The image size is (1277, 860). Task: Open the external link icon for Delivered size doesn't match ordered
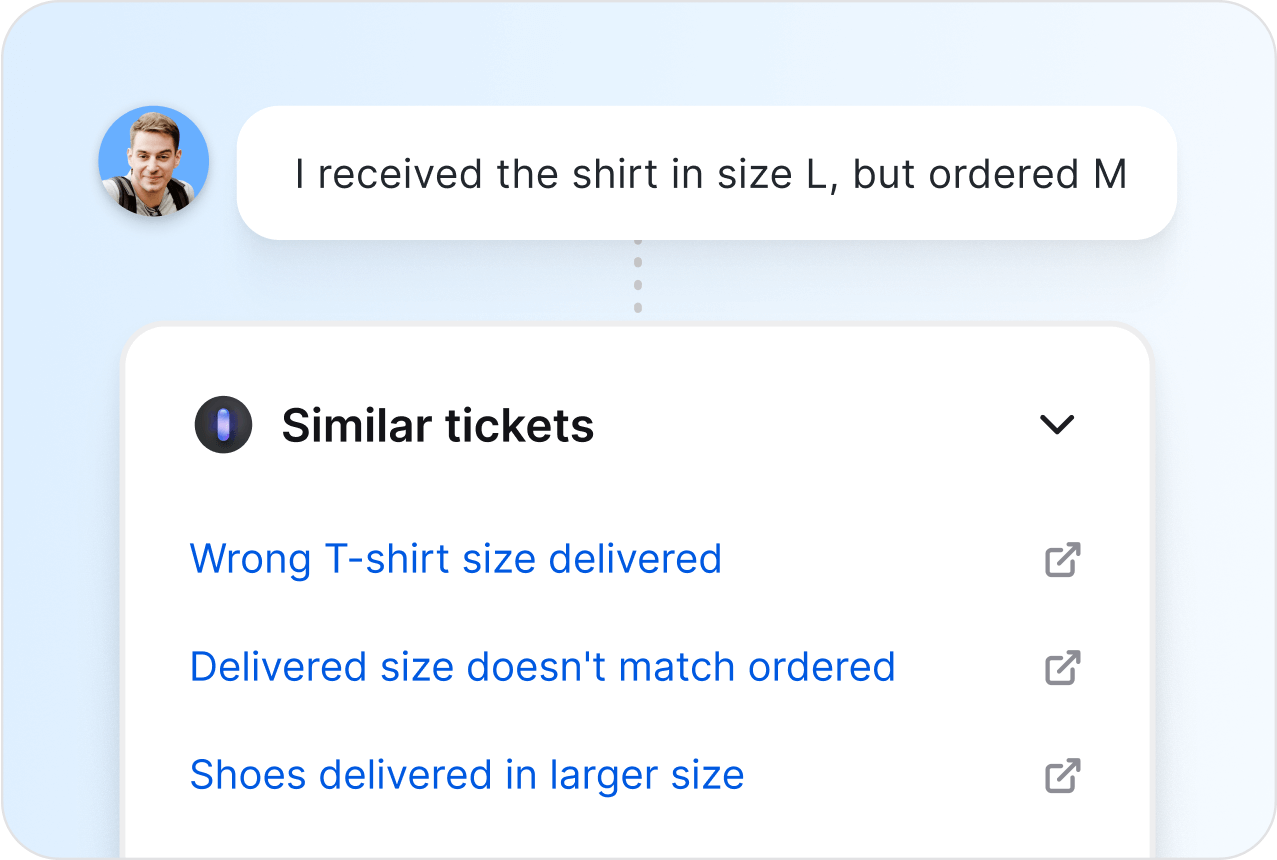click(1063, 667)
